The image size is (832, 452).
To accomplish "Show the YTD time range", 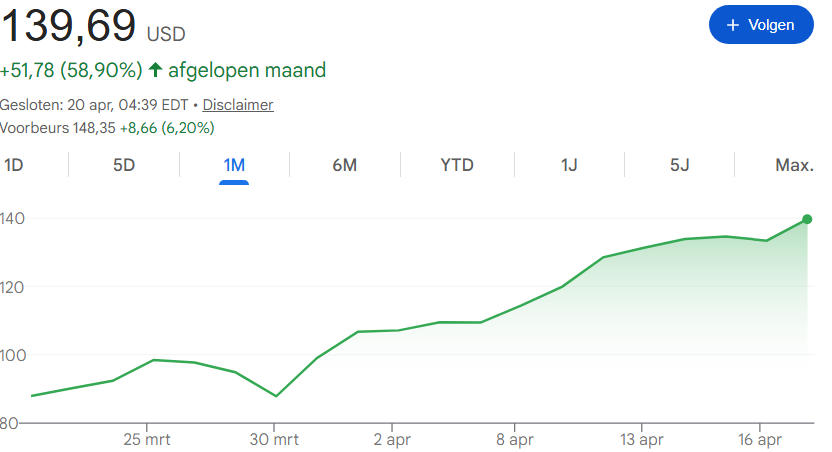I will 457,165.
